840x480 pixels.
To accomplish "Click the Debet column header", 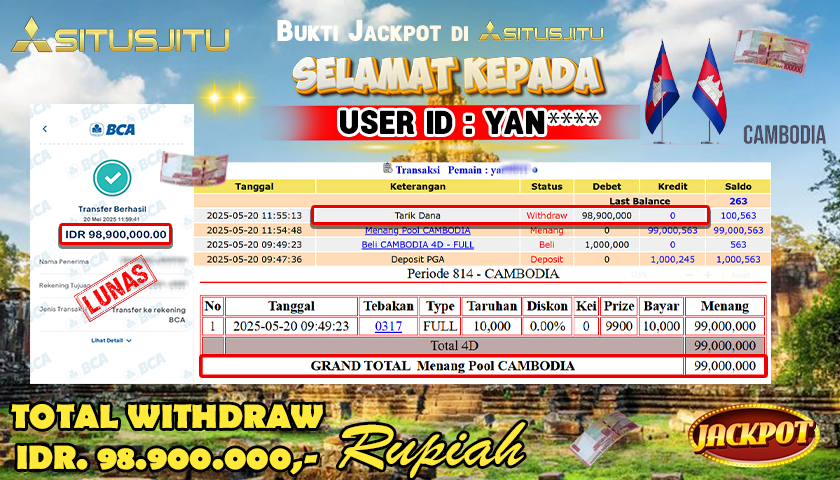I will coord(606,186).
